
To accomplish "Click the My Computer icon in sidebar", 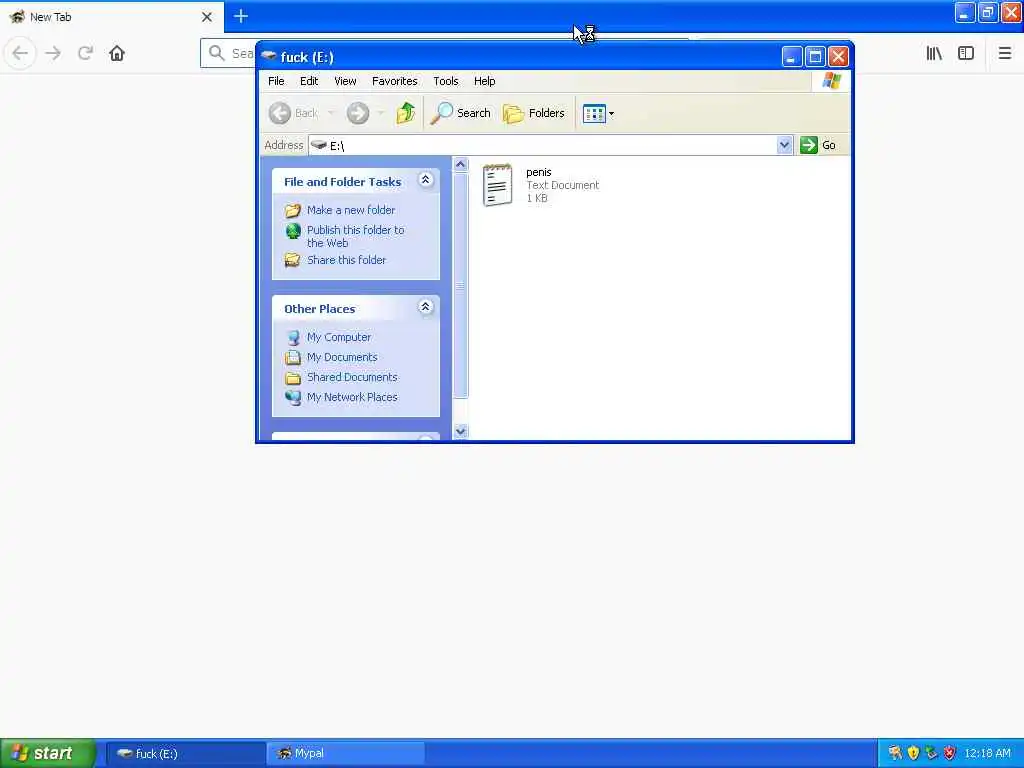I will coord(293,338).
